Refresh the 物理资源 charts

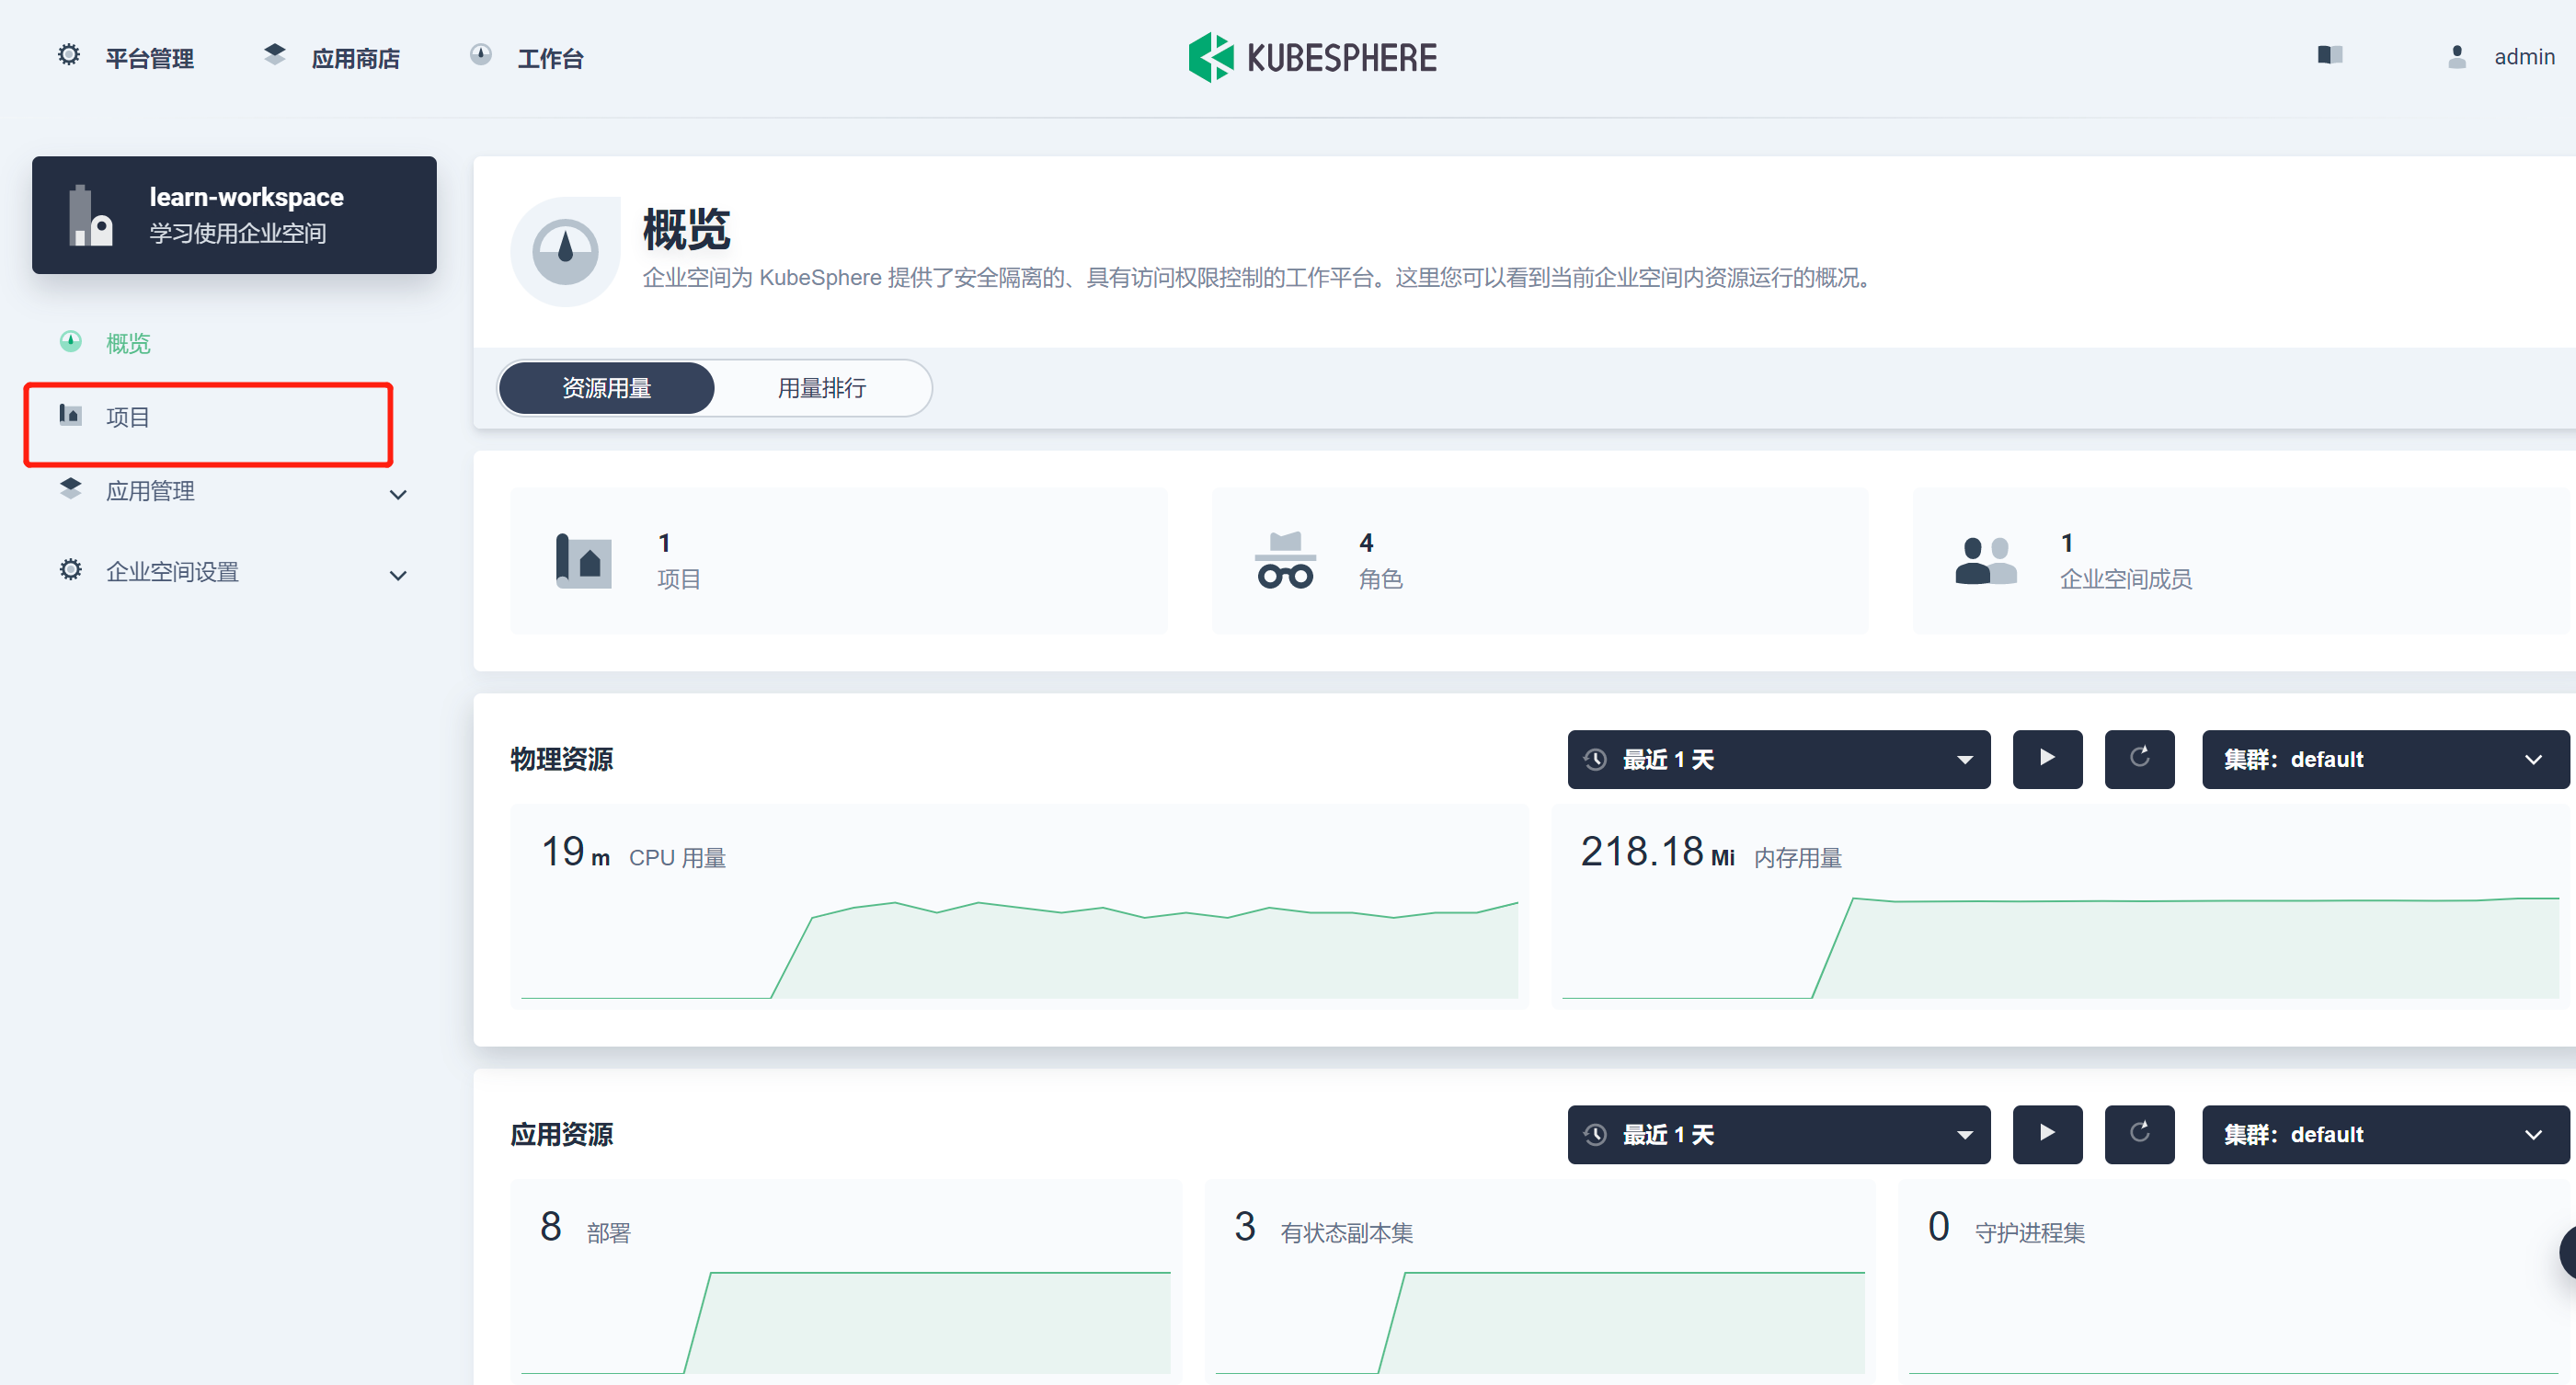point(2140,759)
